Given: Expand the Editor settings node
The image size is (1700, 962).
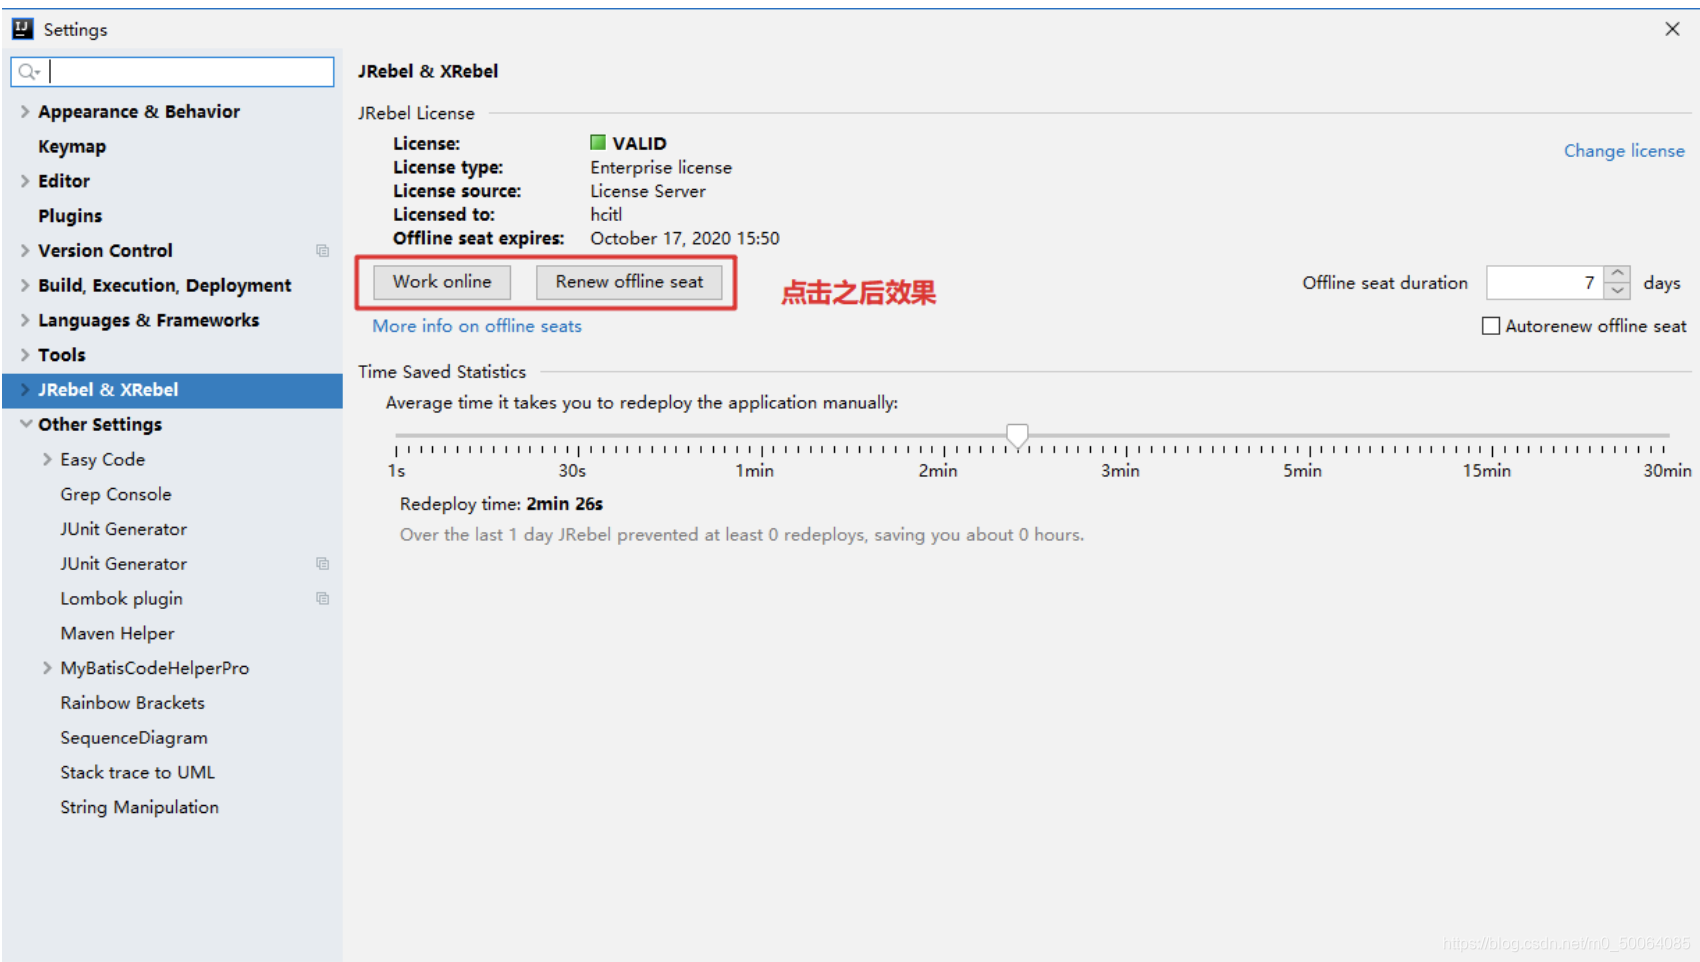Looking at the screenshot, I should tap(25, 181).
